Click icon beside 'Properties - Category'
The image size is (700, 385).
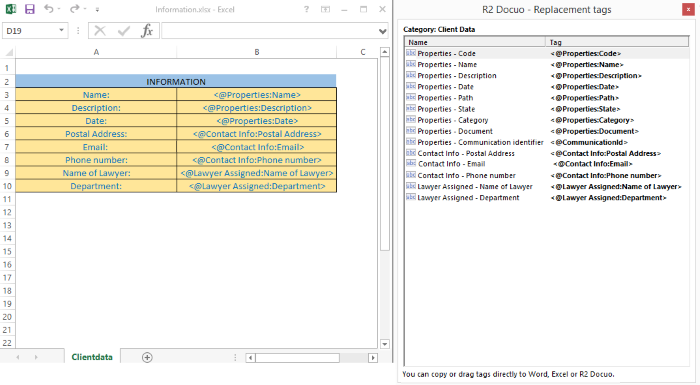coord(411,120)
